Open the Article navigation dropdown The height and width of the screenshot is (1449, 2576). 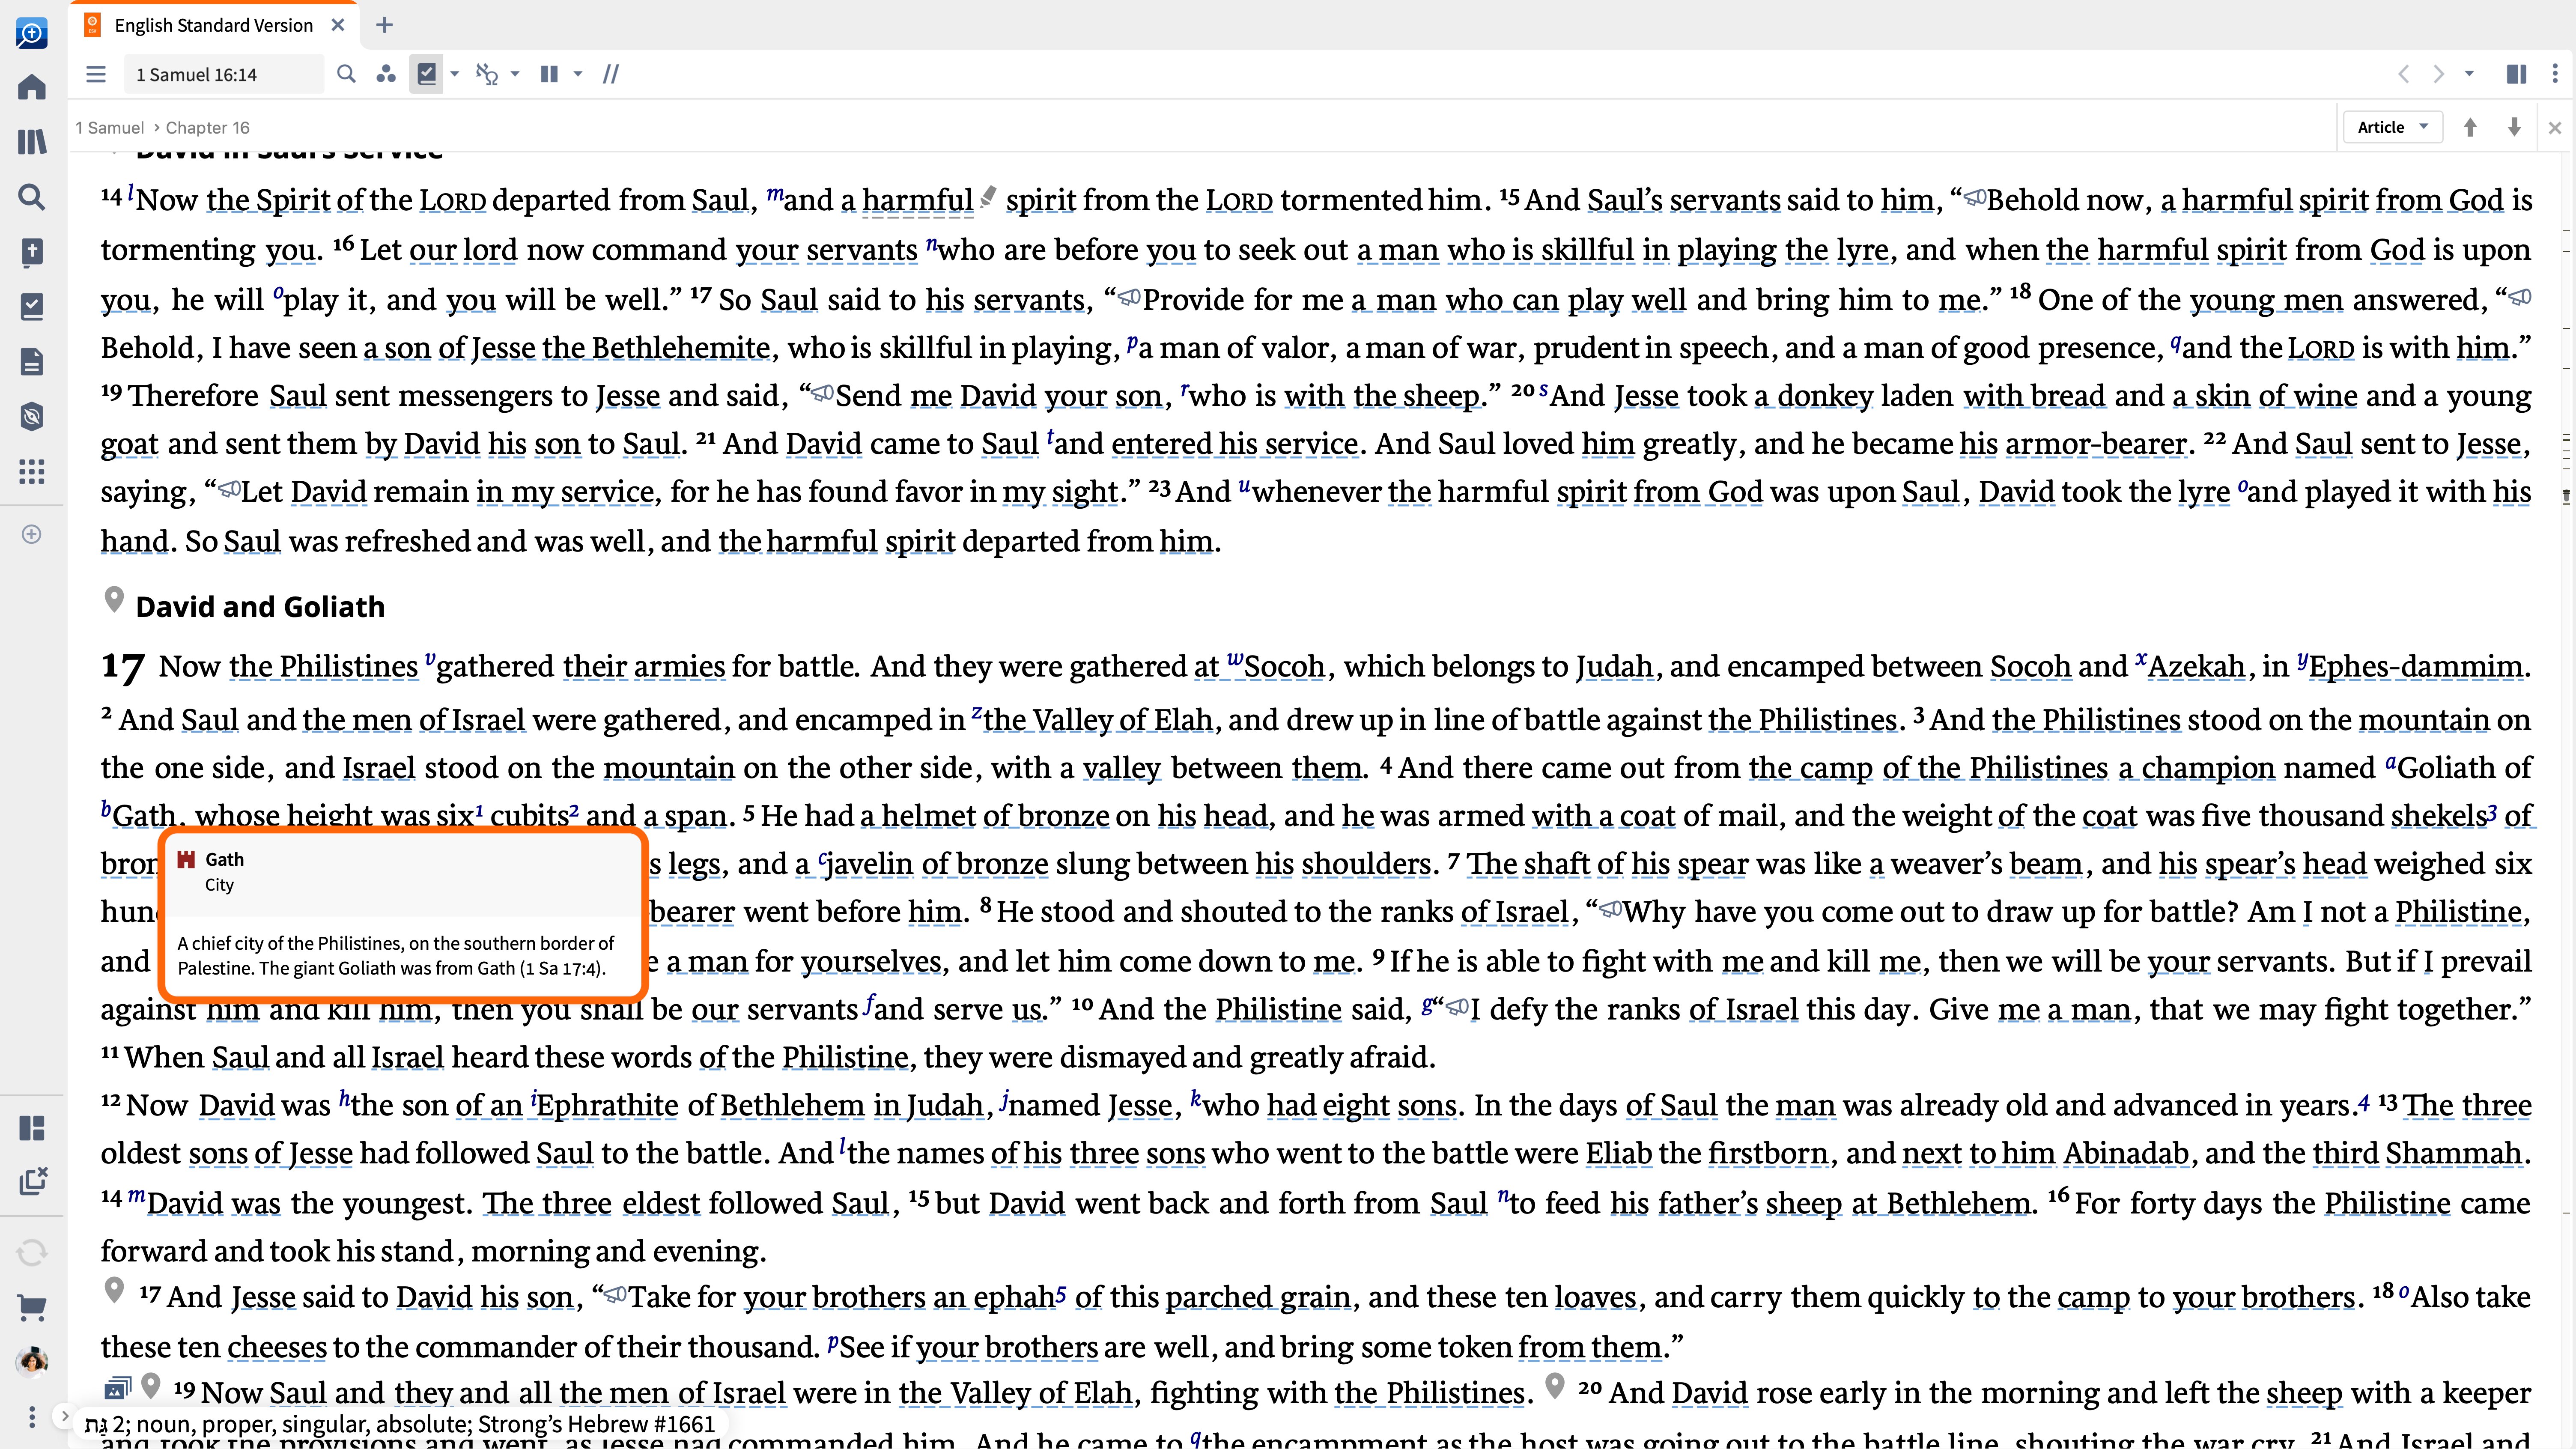(2393, 127)
